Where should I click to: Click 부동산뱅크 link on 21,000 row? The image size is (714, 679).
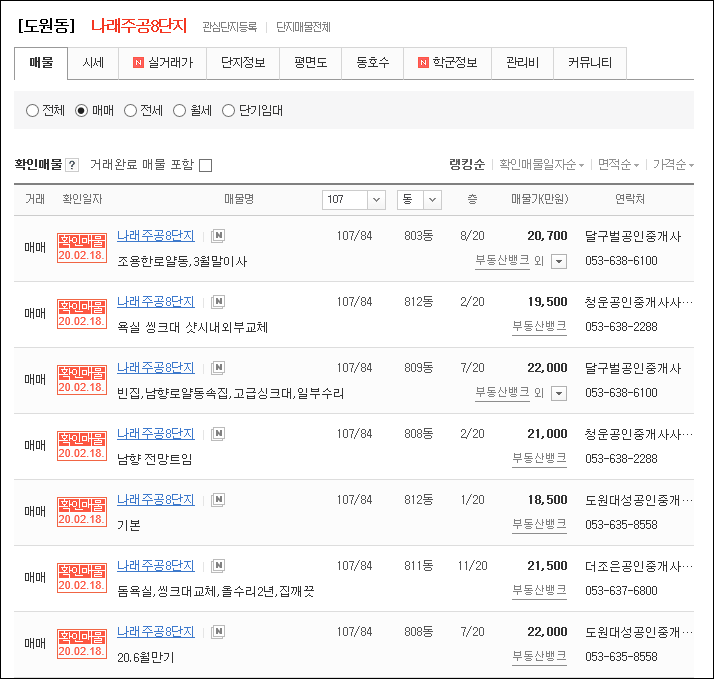click(x=540, y=459)
